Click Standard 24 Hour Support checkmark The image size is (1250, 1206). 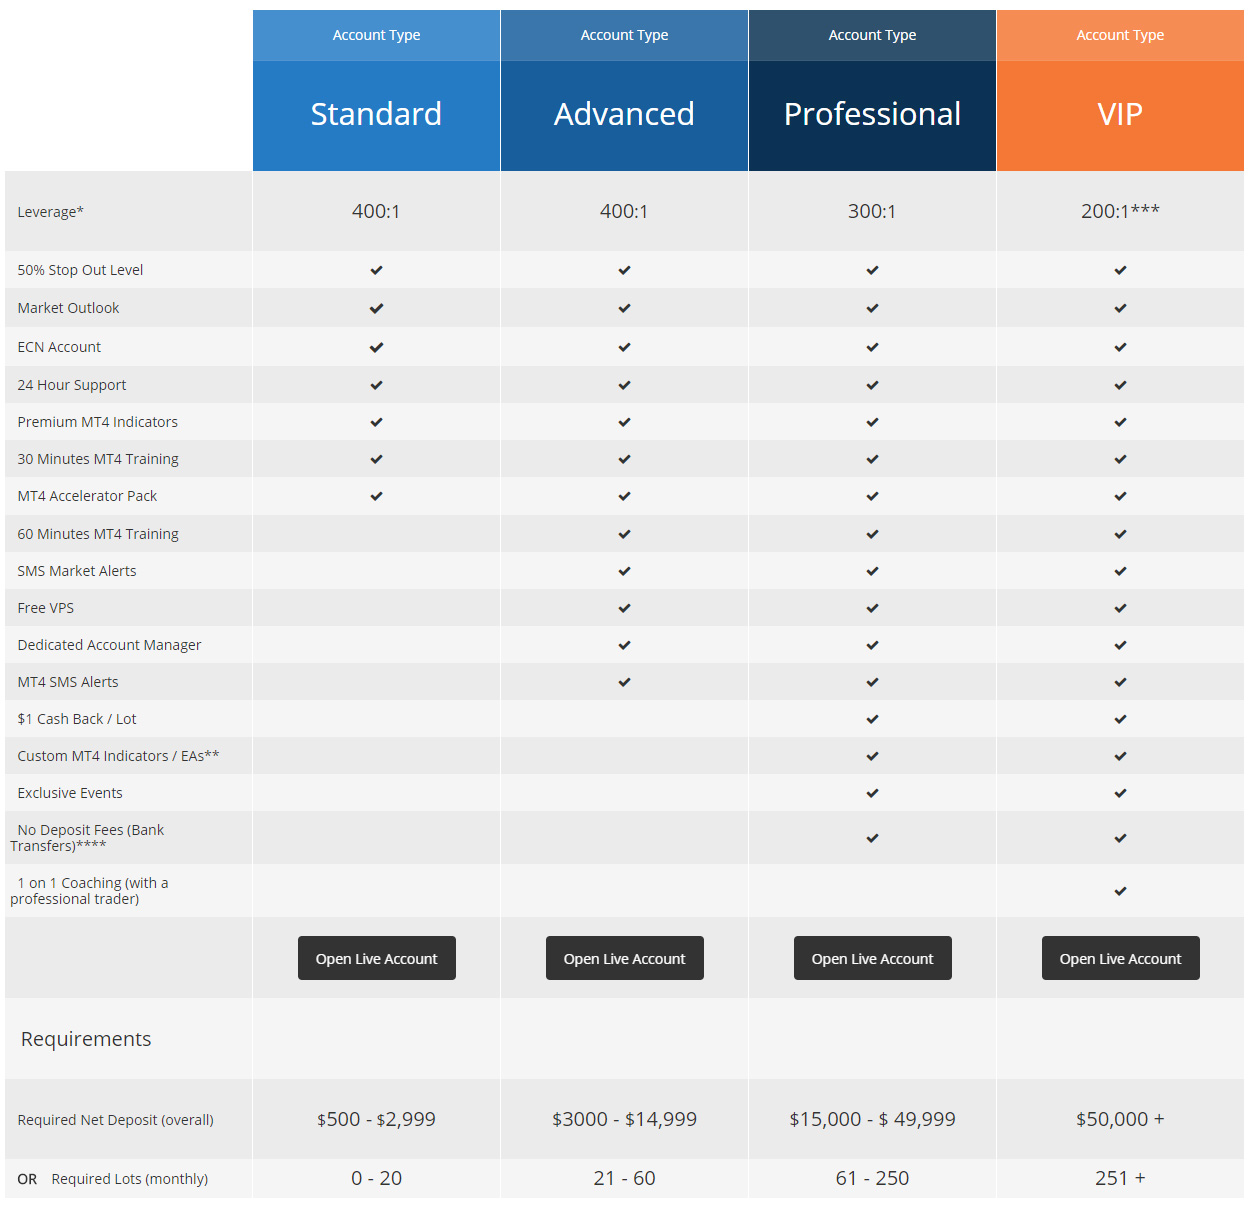(376, 385)
